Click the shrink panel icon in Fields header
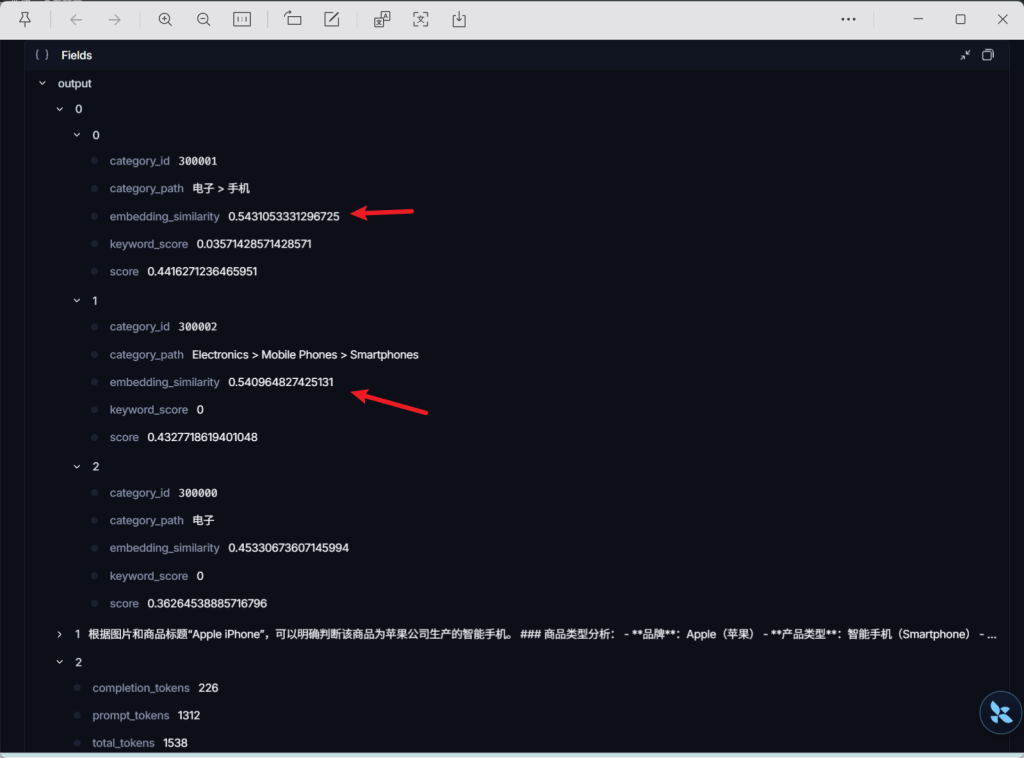The width and height of the screenshot is (1024, 758). click(x=965, y=55)
